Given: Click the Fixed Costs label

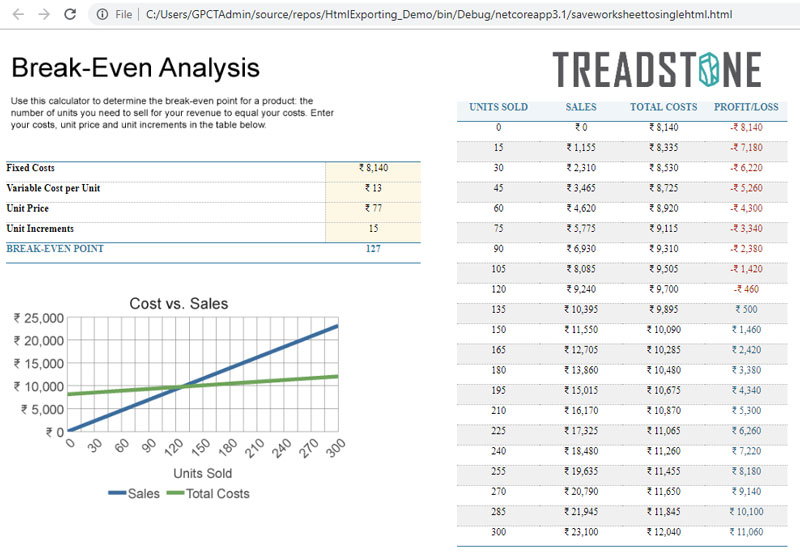Looking at the screenshot, I should point(30,168).
